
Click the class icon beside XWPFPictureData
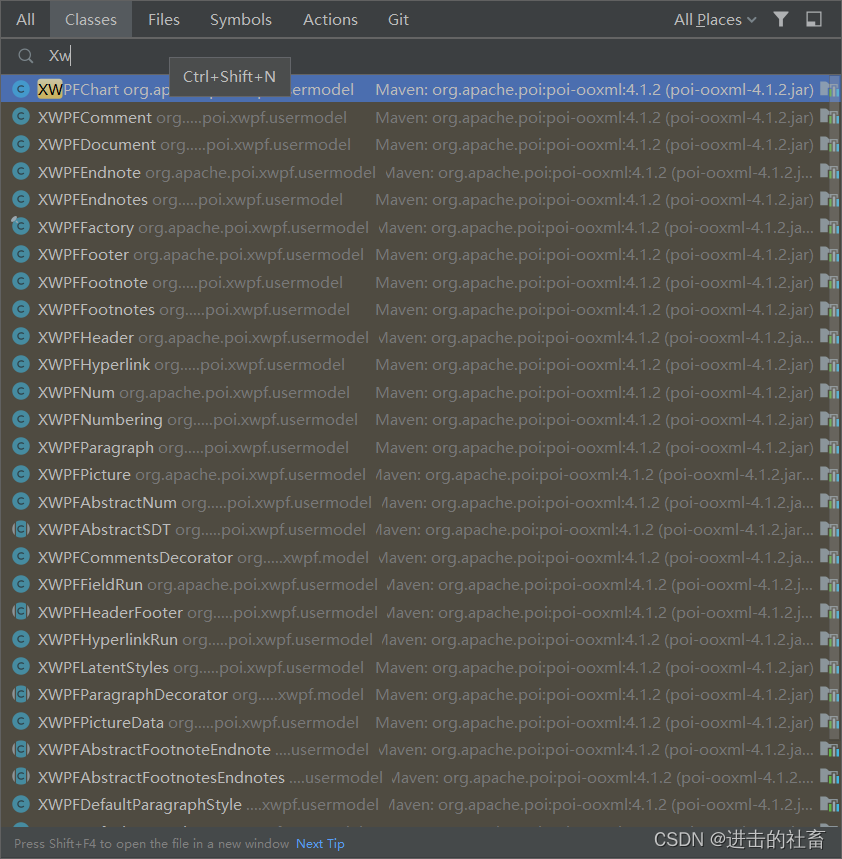point(21,721)
